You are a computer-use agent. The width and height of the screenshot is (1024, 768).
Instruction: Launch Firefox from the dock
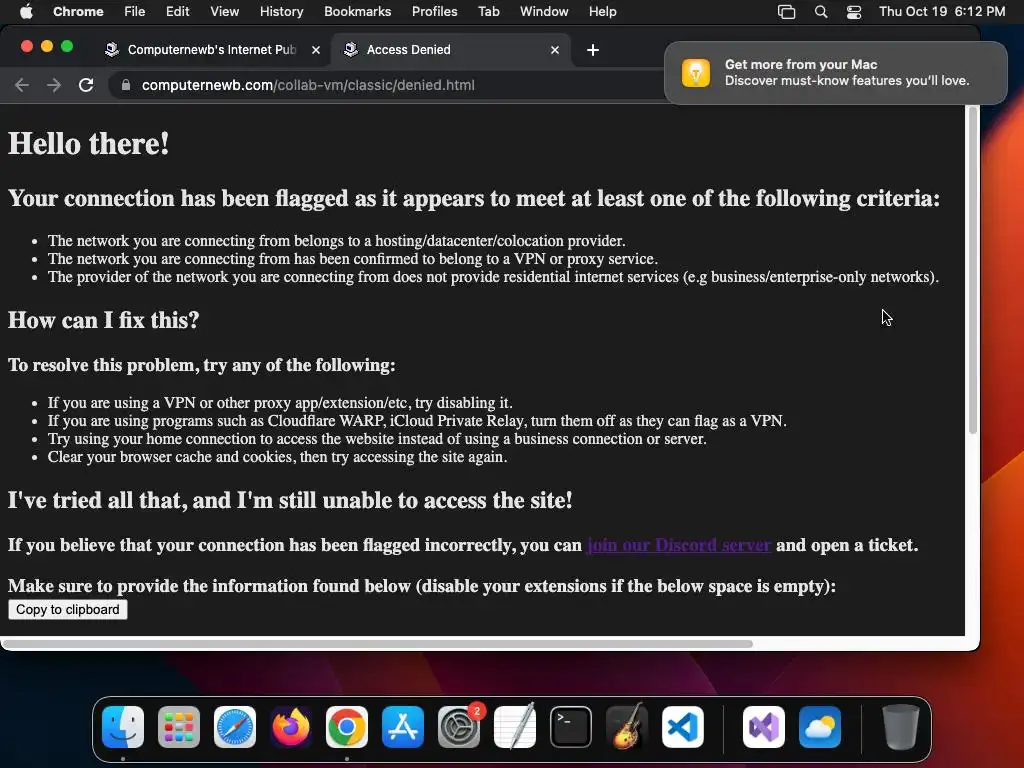pyautogui.click(x=291, y=727)
